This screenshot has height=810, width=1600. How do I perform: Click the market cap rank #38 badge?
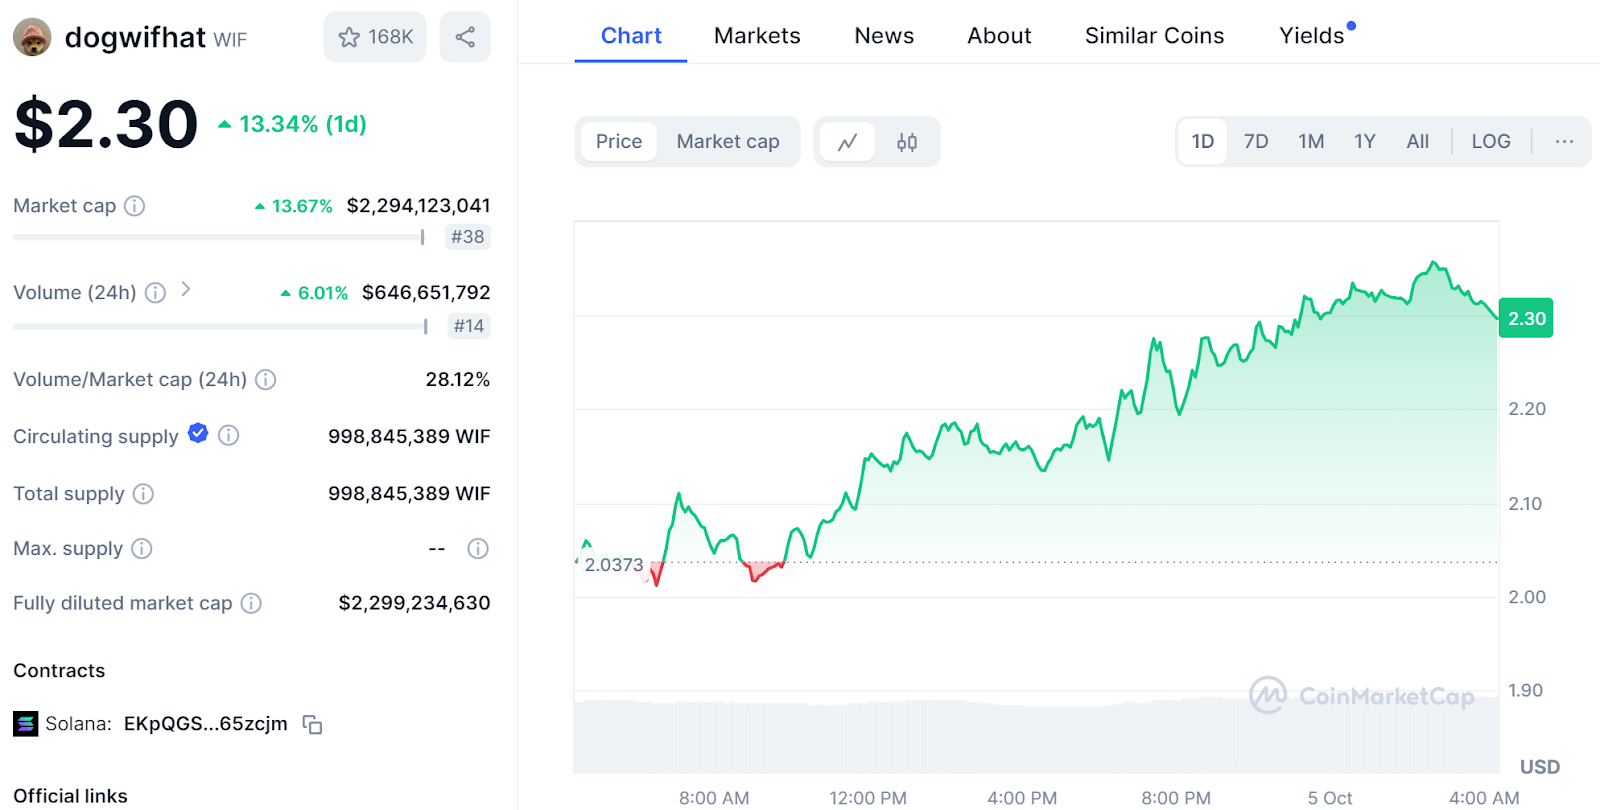467,237
